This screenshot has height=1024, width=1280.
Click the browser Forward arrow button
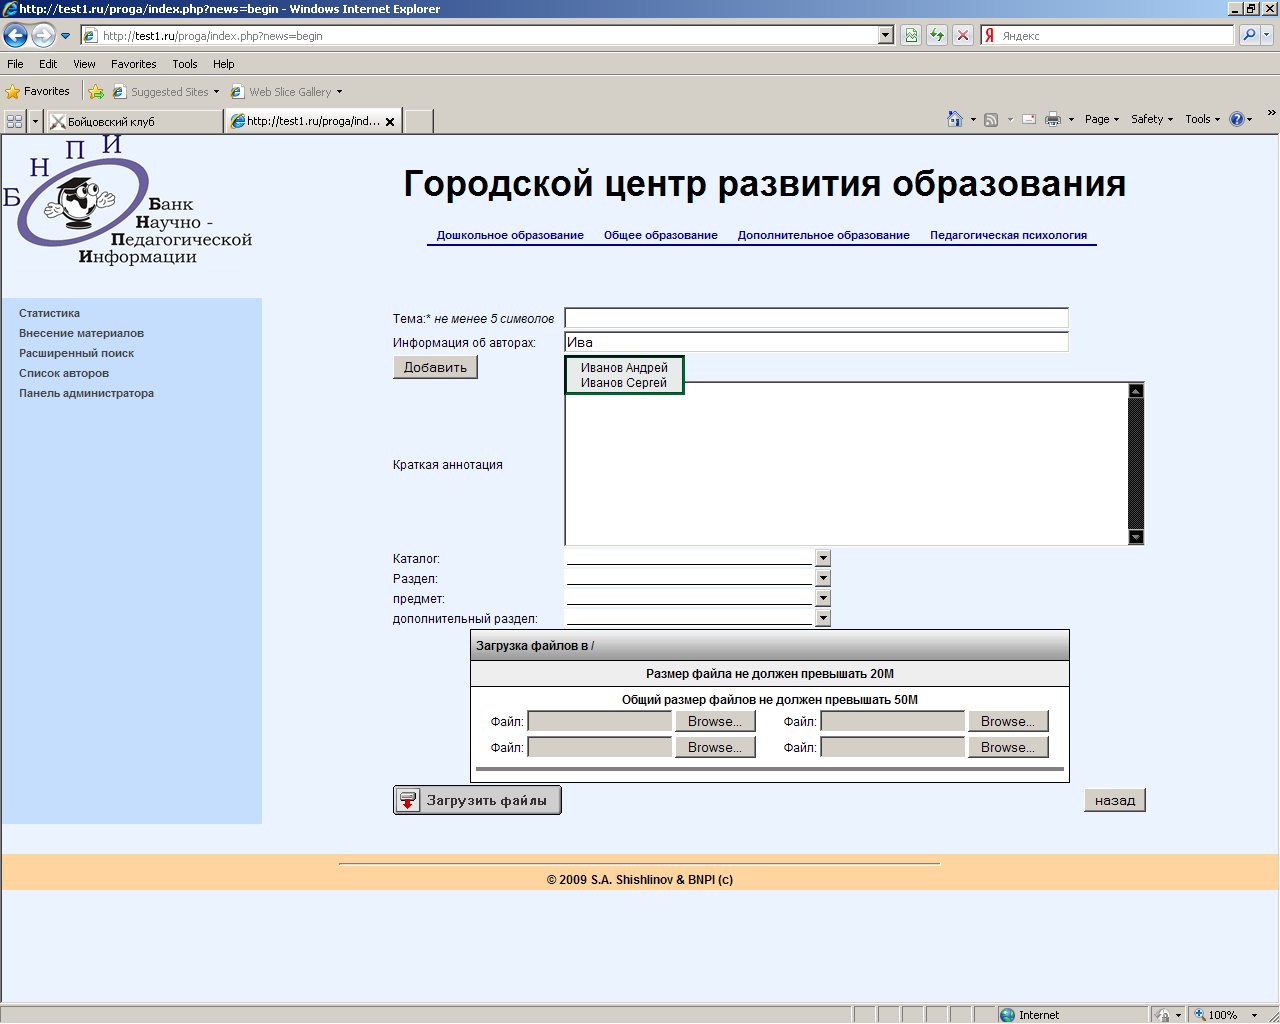click(x=43, y=36)
